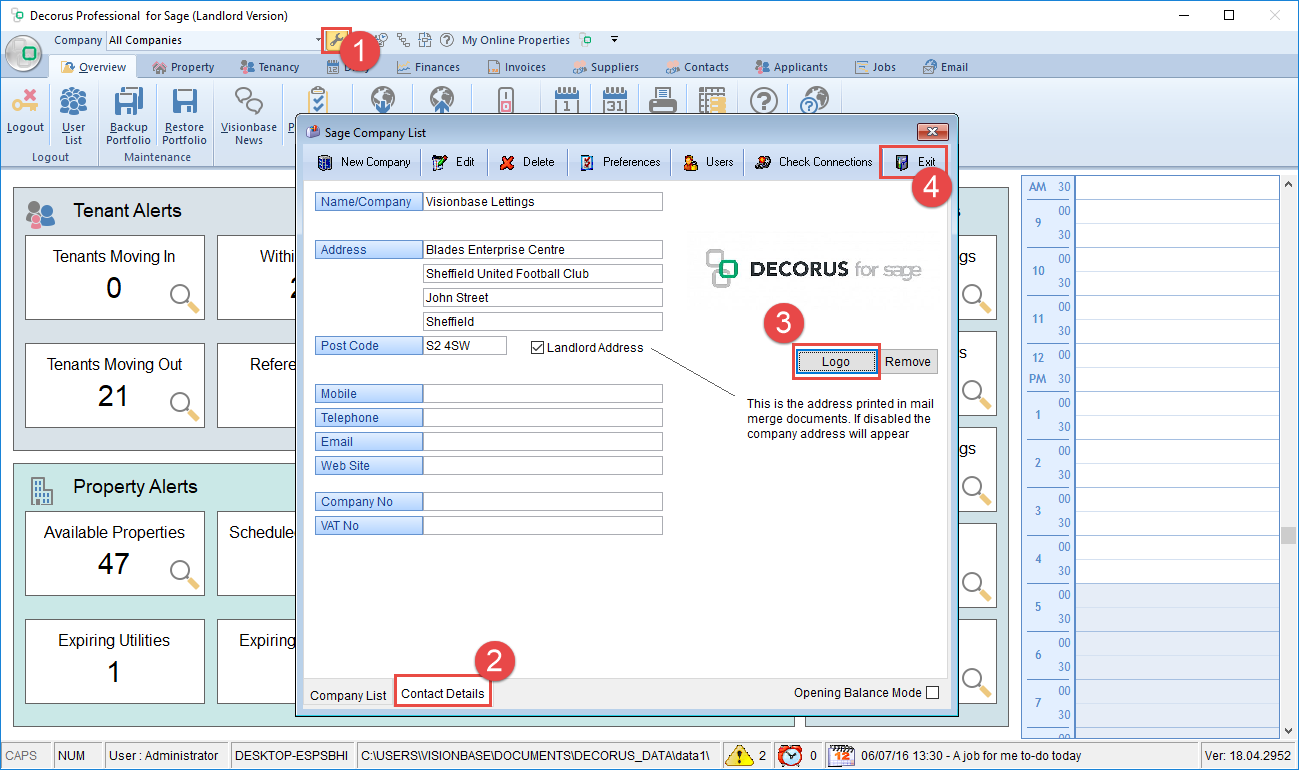Open company settings via the wrench icon
This screenshot has height=770, width=1299.
tap(336, 40)
